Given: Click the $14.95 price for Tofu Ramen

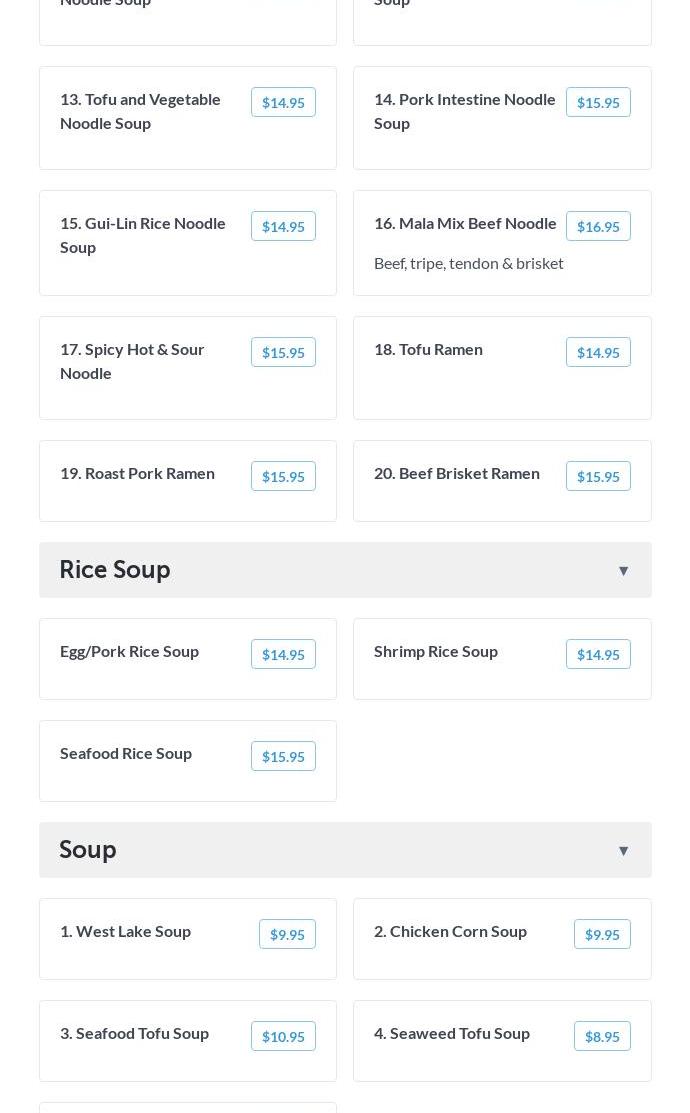Looking at the screenshot, I should (x=598, y=352).
